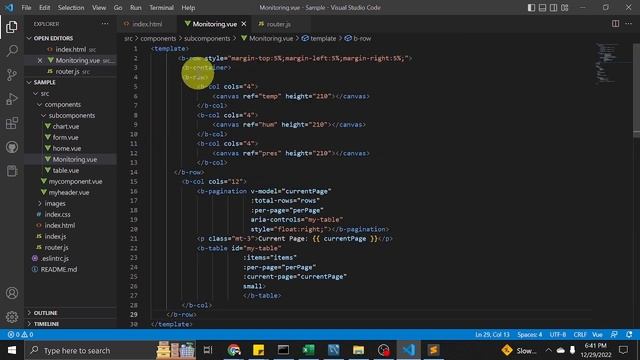The image size is (640, 360).
Task: Open customize layout icon
Action: click(x=564, y=7)
